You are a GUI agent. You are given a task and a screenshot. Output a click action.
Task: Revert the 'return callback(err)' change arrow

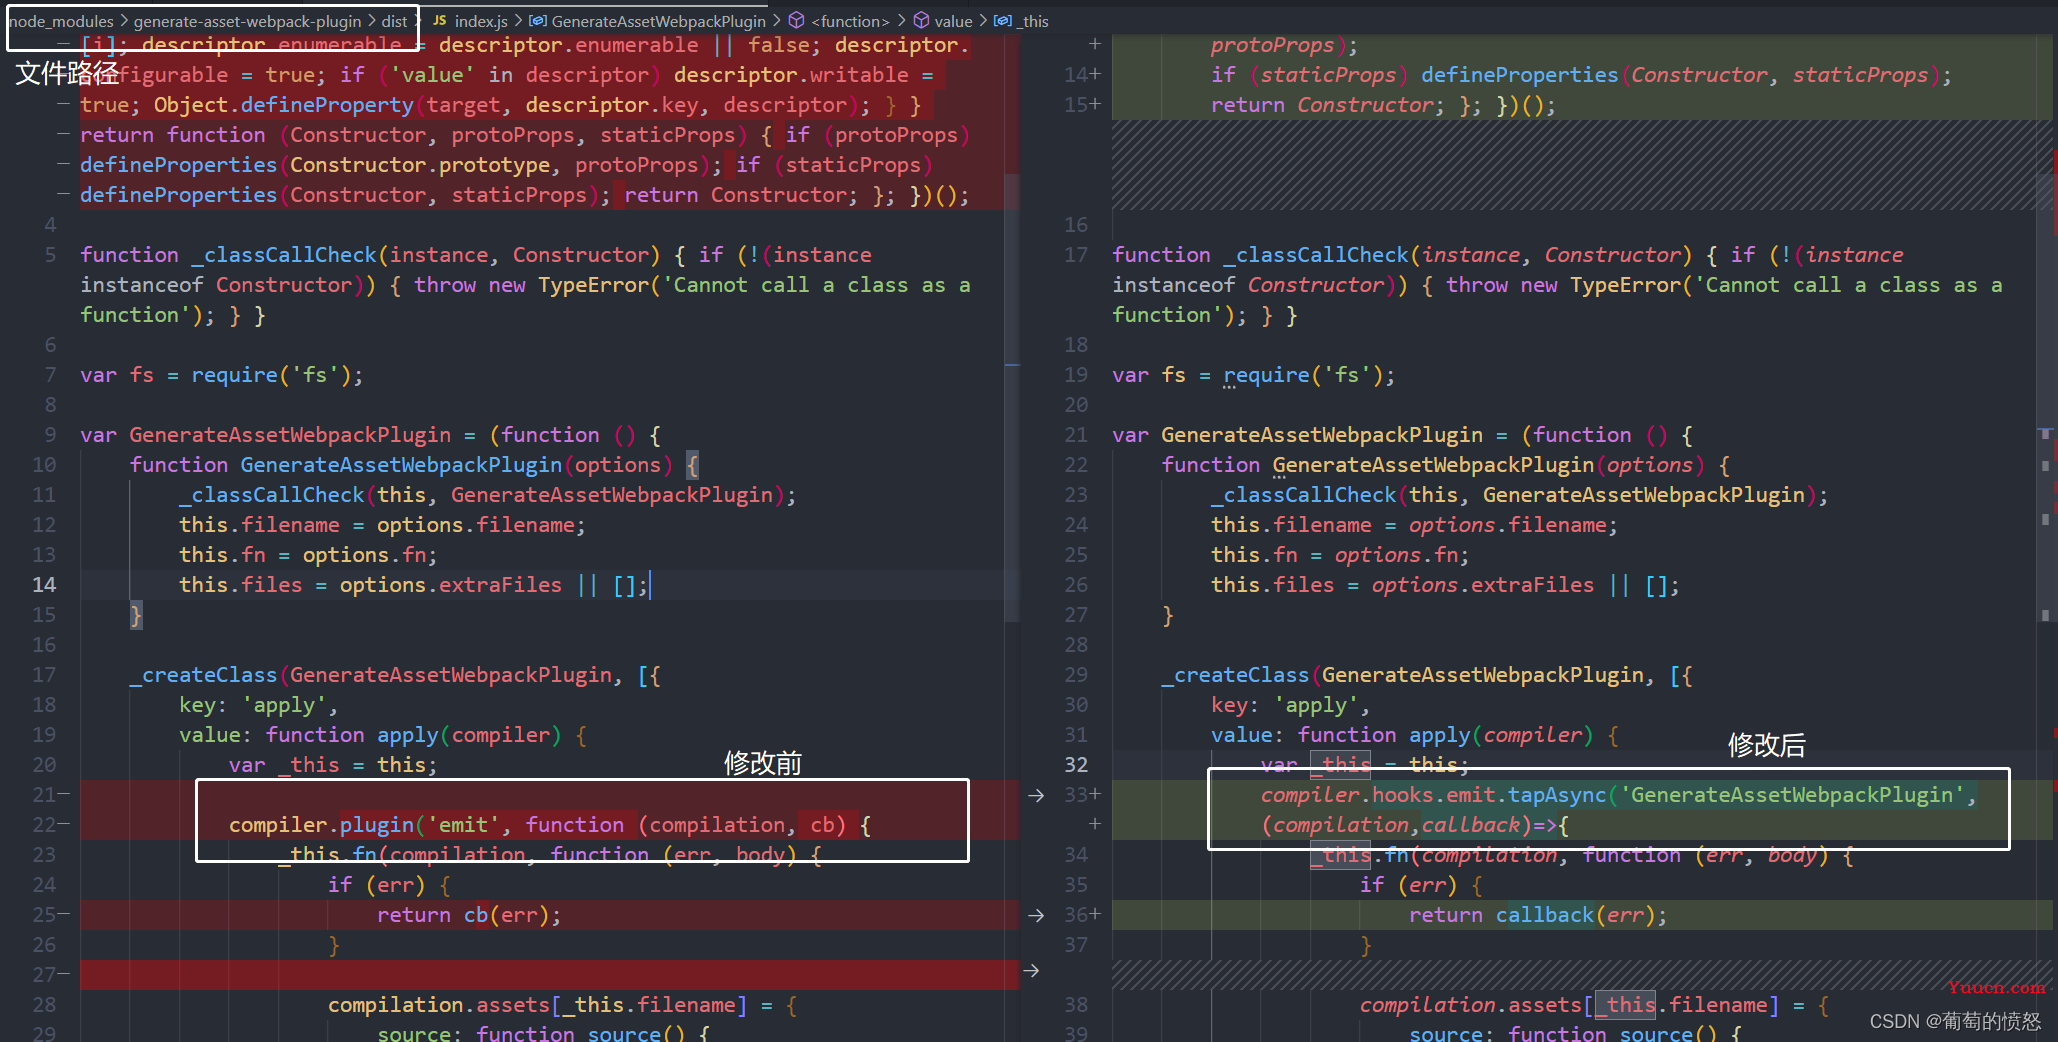tap(1036, 915)
